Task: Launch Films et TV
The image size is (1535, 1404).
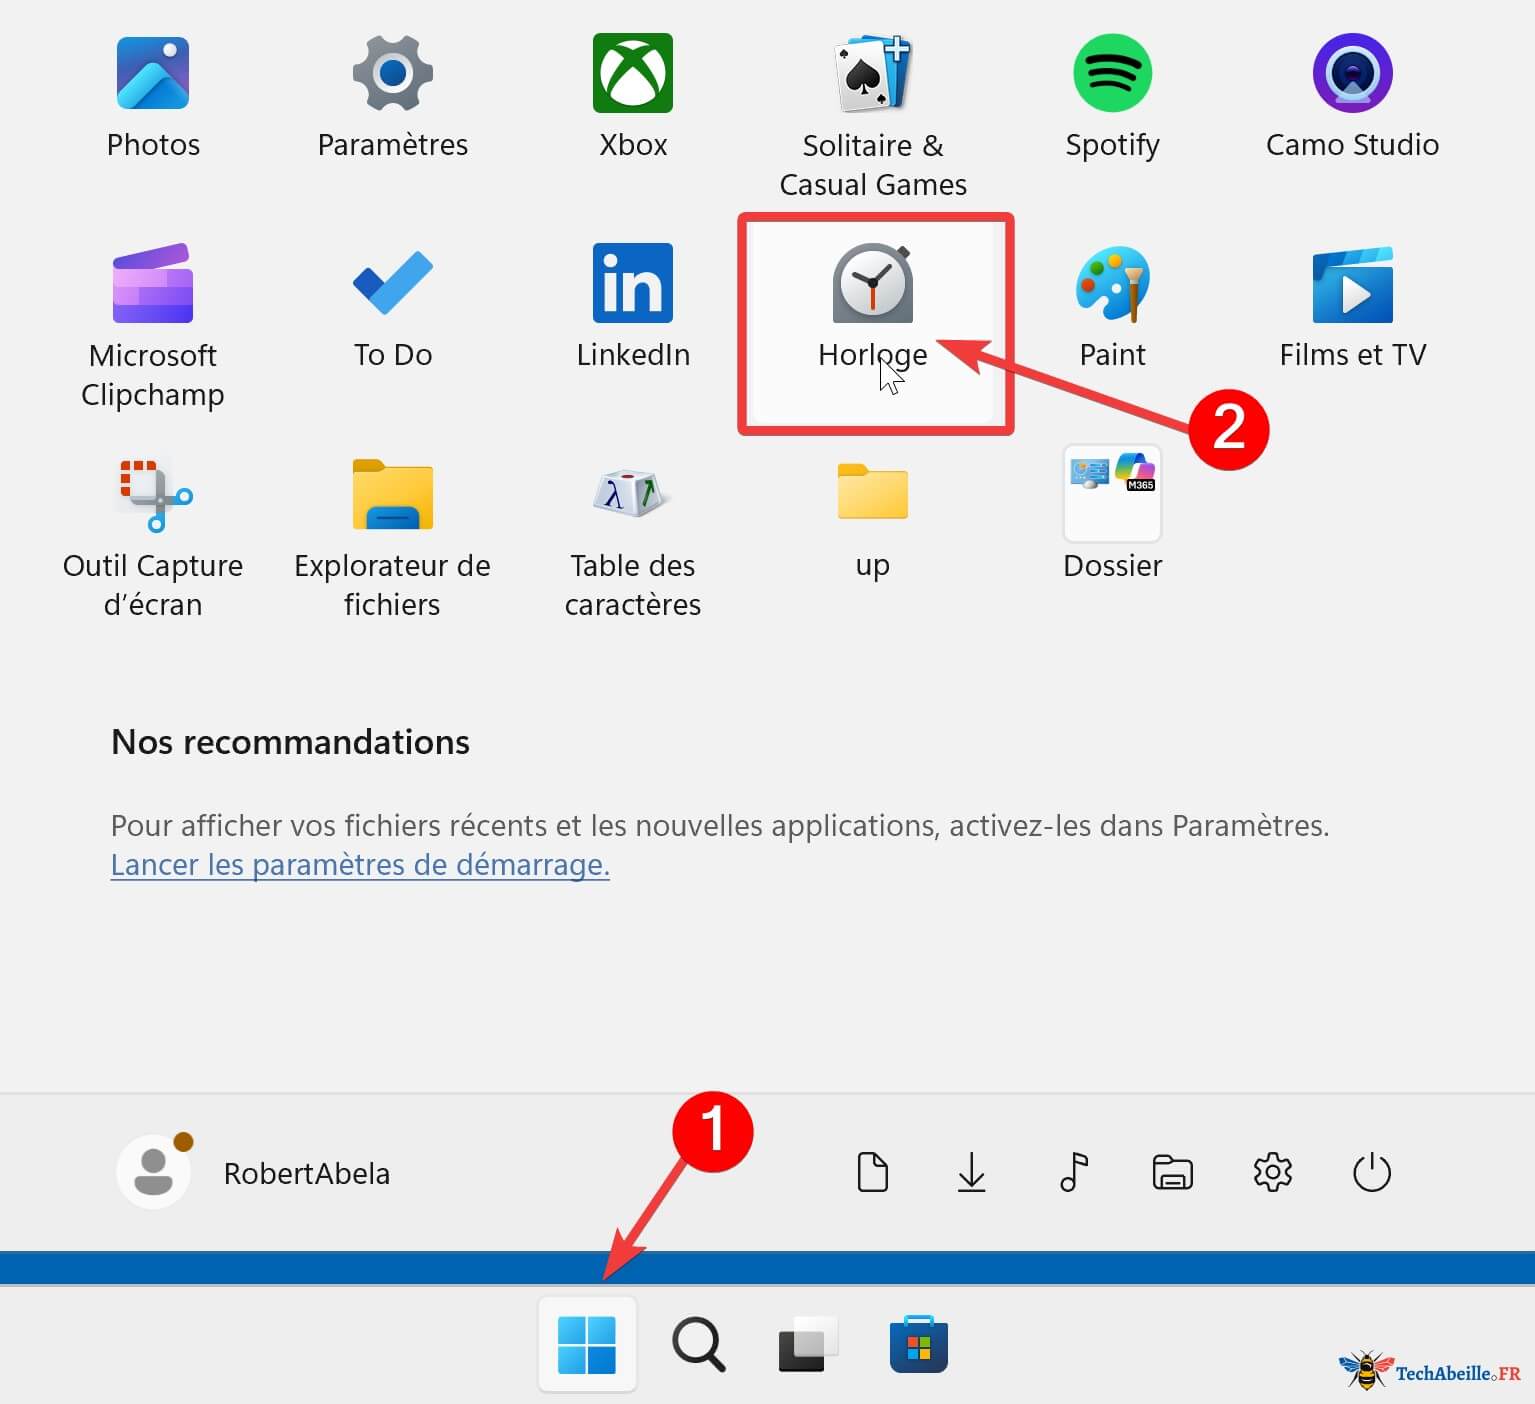Action: point(1353,308)
